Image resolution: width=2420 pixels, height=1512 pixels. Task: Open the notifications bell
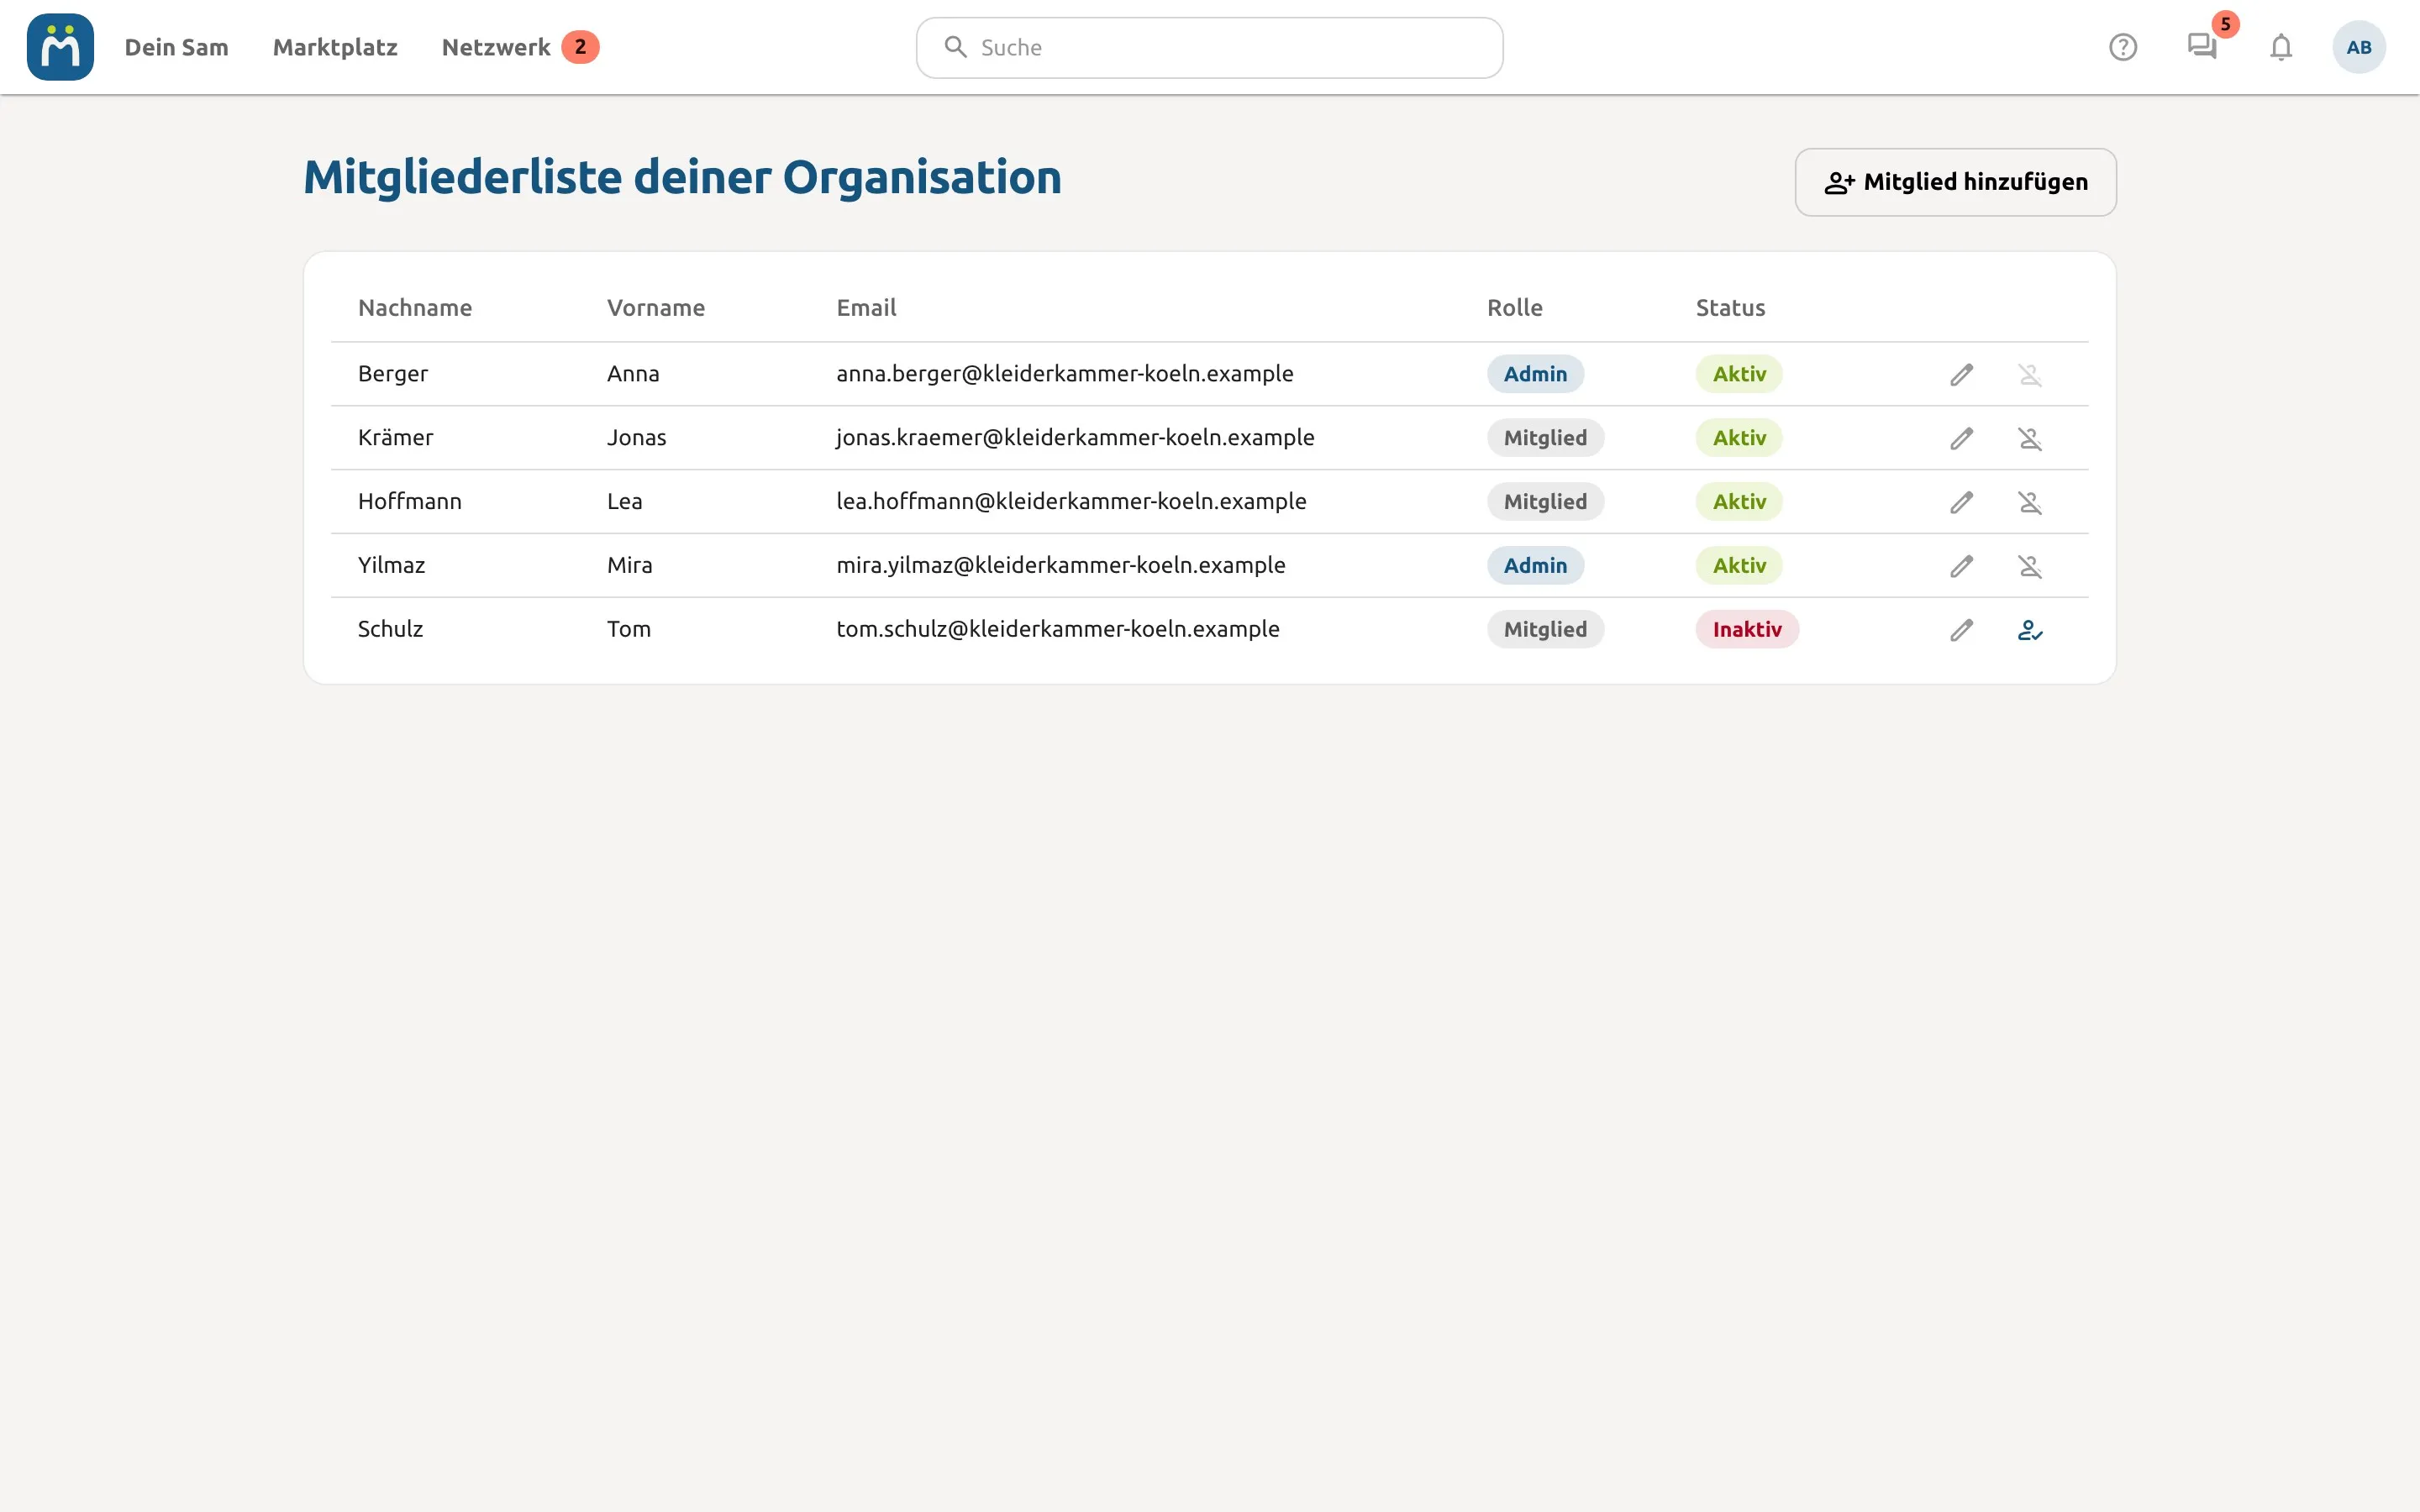(x=2280, y=47)
